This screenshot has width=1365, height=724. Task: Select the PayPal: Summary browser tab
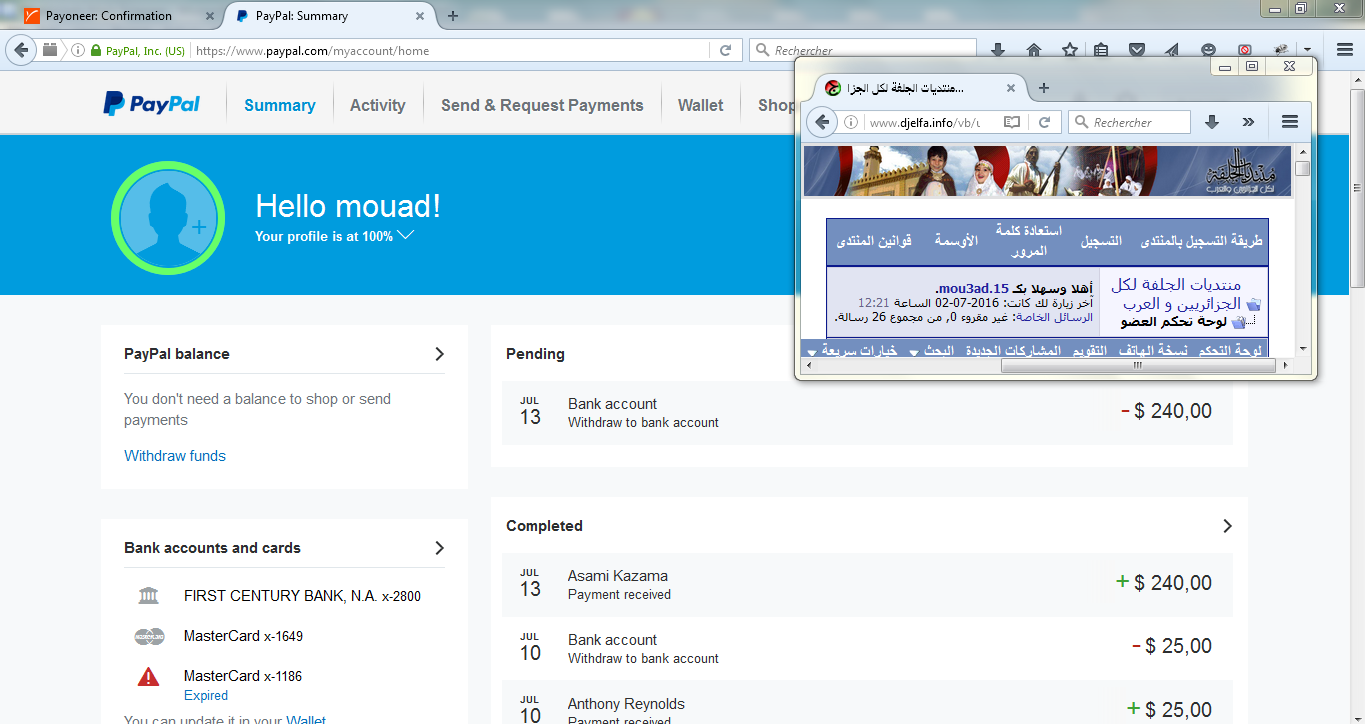click(329, 15)
